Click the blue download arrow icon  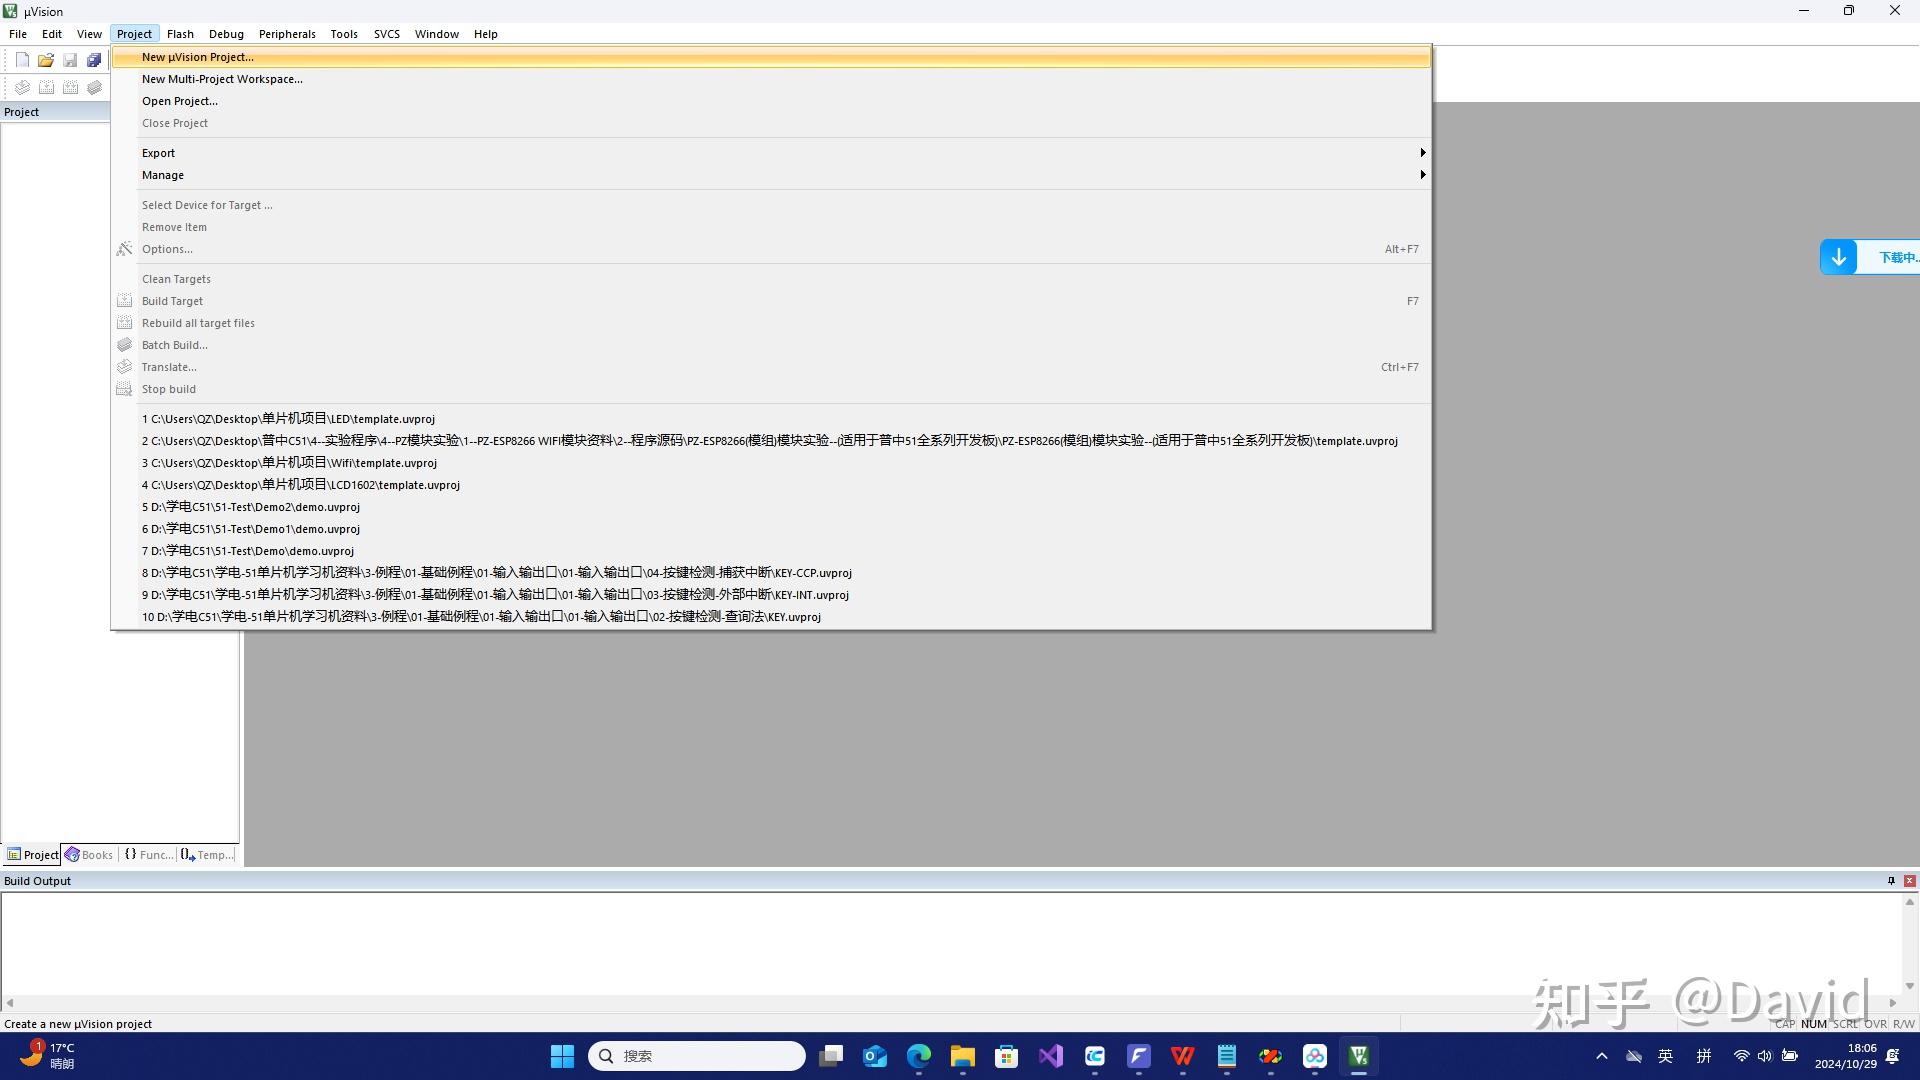(1838, 257)
